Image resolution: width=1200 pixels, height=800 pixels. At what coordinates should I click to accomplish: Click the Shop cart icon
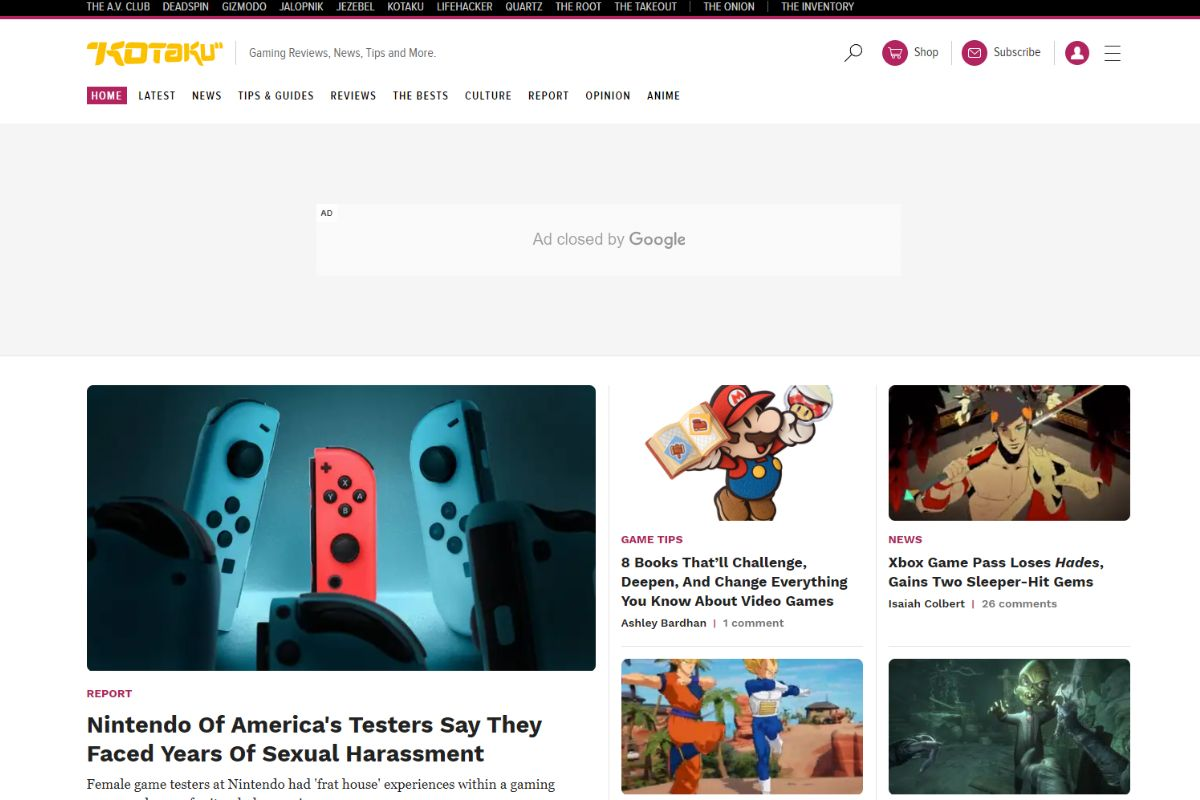click(x=895, y=53)
